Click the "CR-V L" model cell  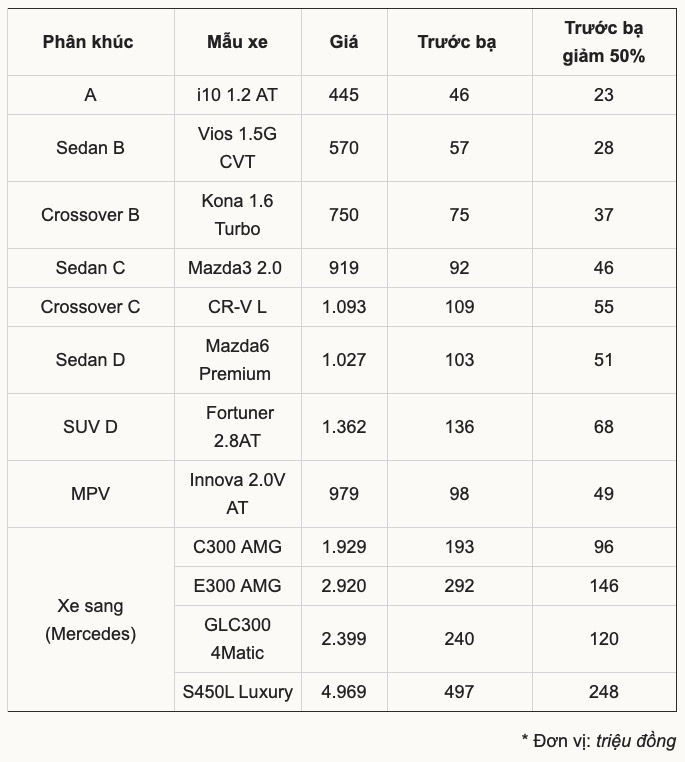coord(237,307)
